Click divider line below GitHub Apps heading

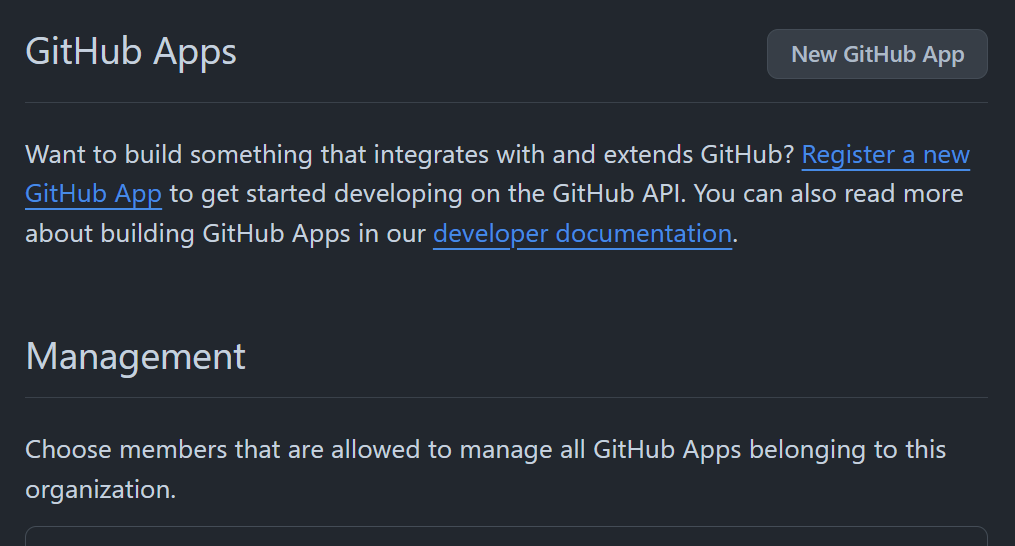pos(506,102)
